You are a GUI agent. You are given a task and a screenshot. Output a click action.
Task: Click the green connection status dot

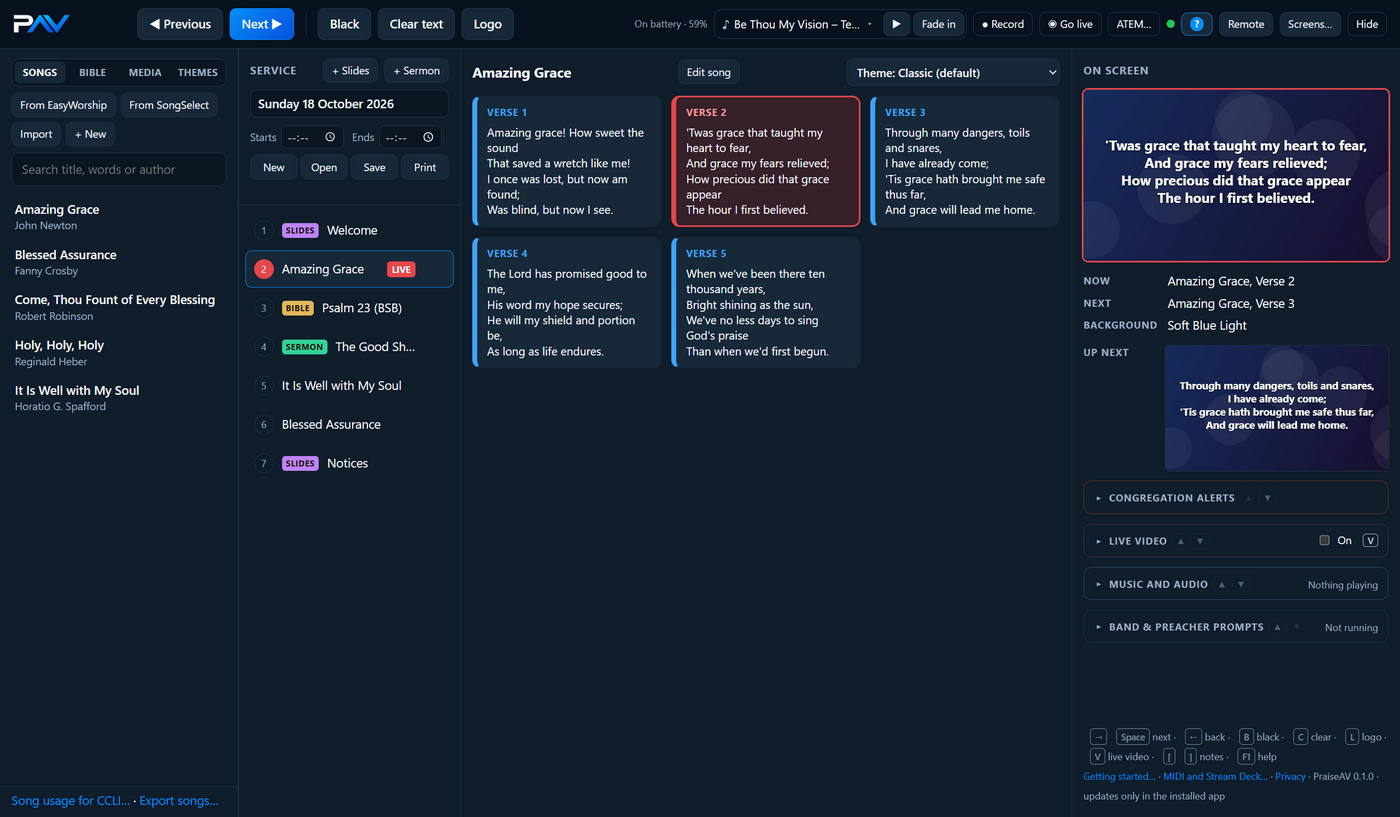point(1170,24)
